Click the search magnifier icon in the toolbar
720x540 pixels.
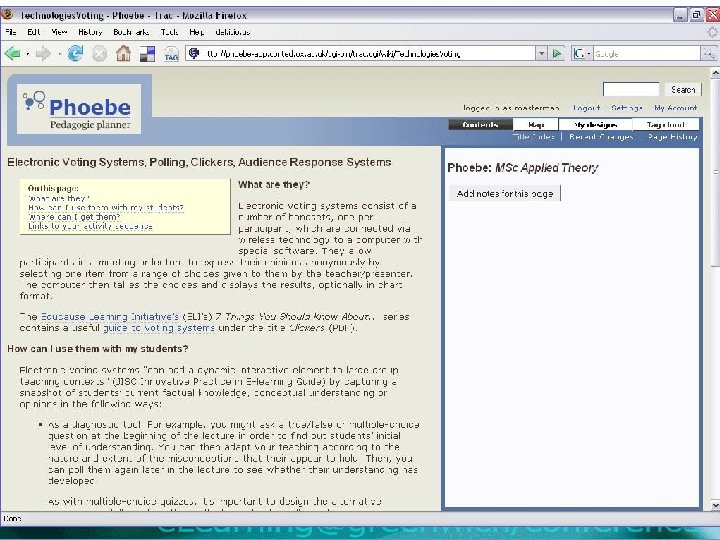(x=709, y=54)
